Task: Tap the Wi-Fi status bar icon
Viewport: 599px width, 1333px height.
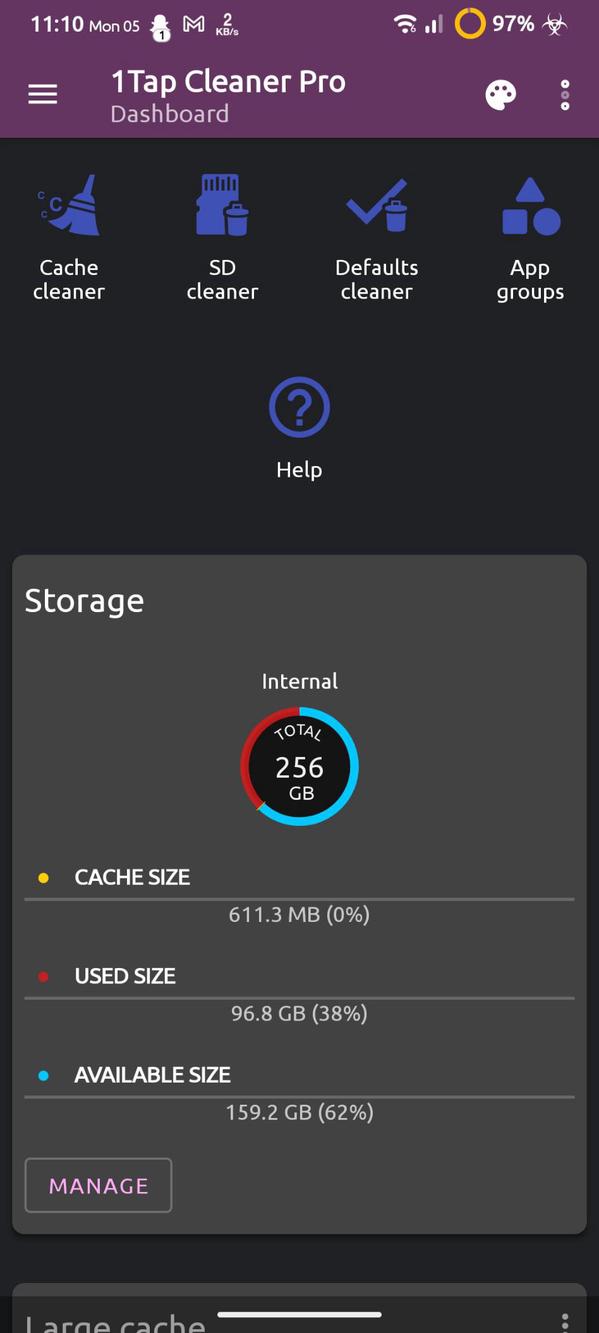Action: 405,23
